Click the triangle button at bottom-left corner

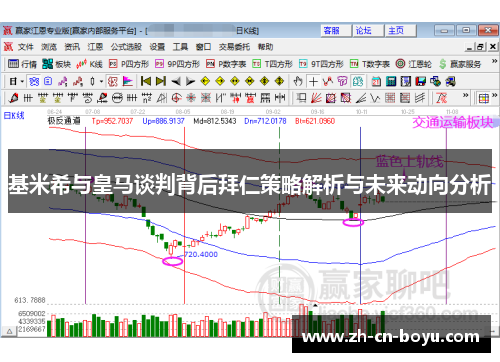click(9, 331)
